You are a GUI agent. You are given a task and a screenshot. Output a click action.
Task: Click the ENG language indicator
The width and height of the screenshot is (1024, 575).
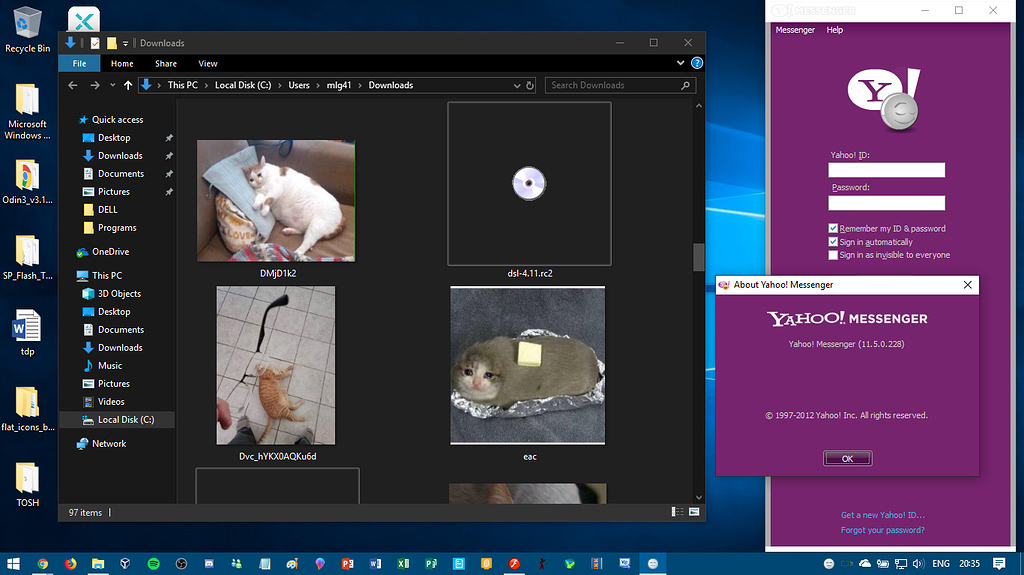pyautogui.click(x=940, y=563)
